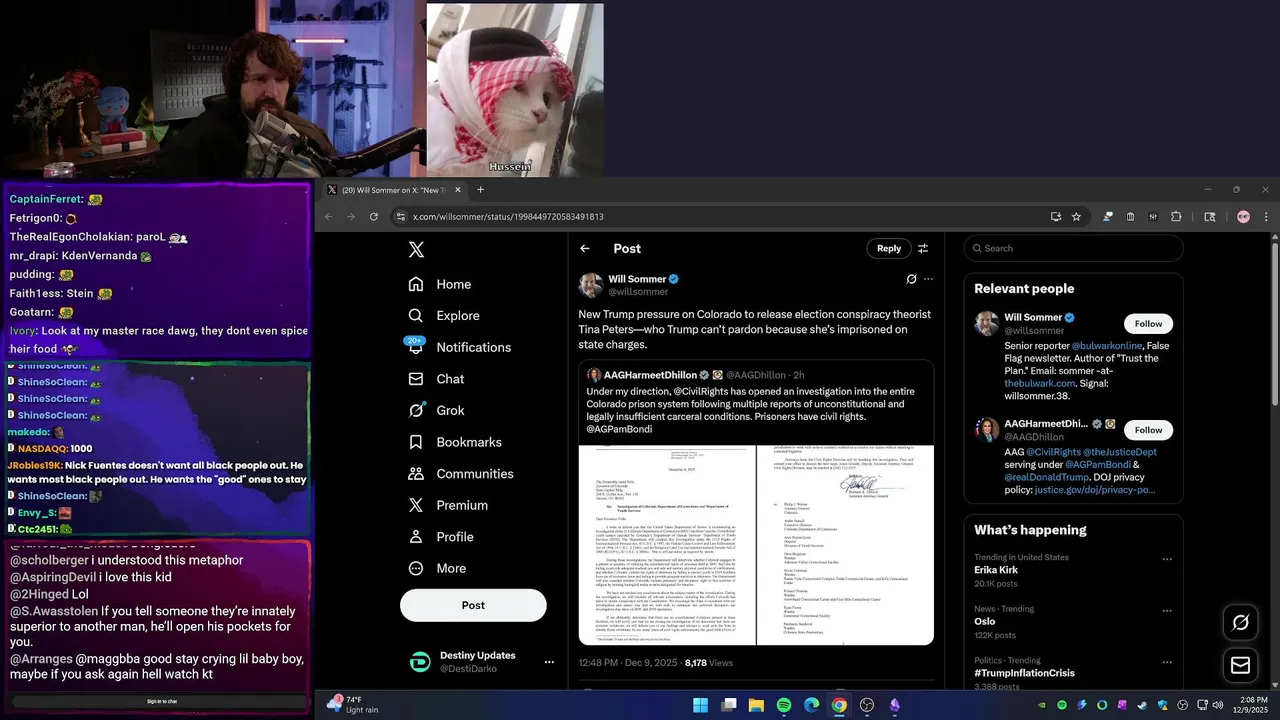Screen dimensions: 1280x720
Task: Open Chrome's three-dot menu
Action: click(x=1266, y=216)
